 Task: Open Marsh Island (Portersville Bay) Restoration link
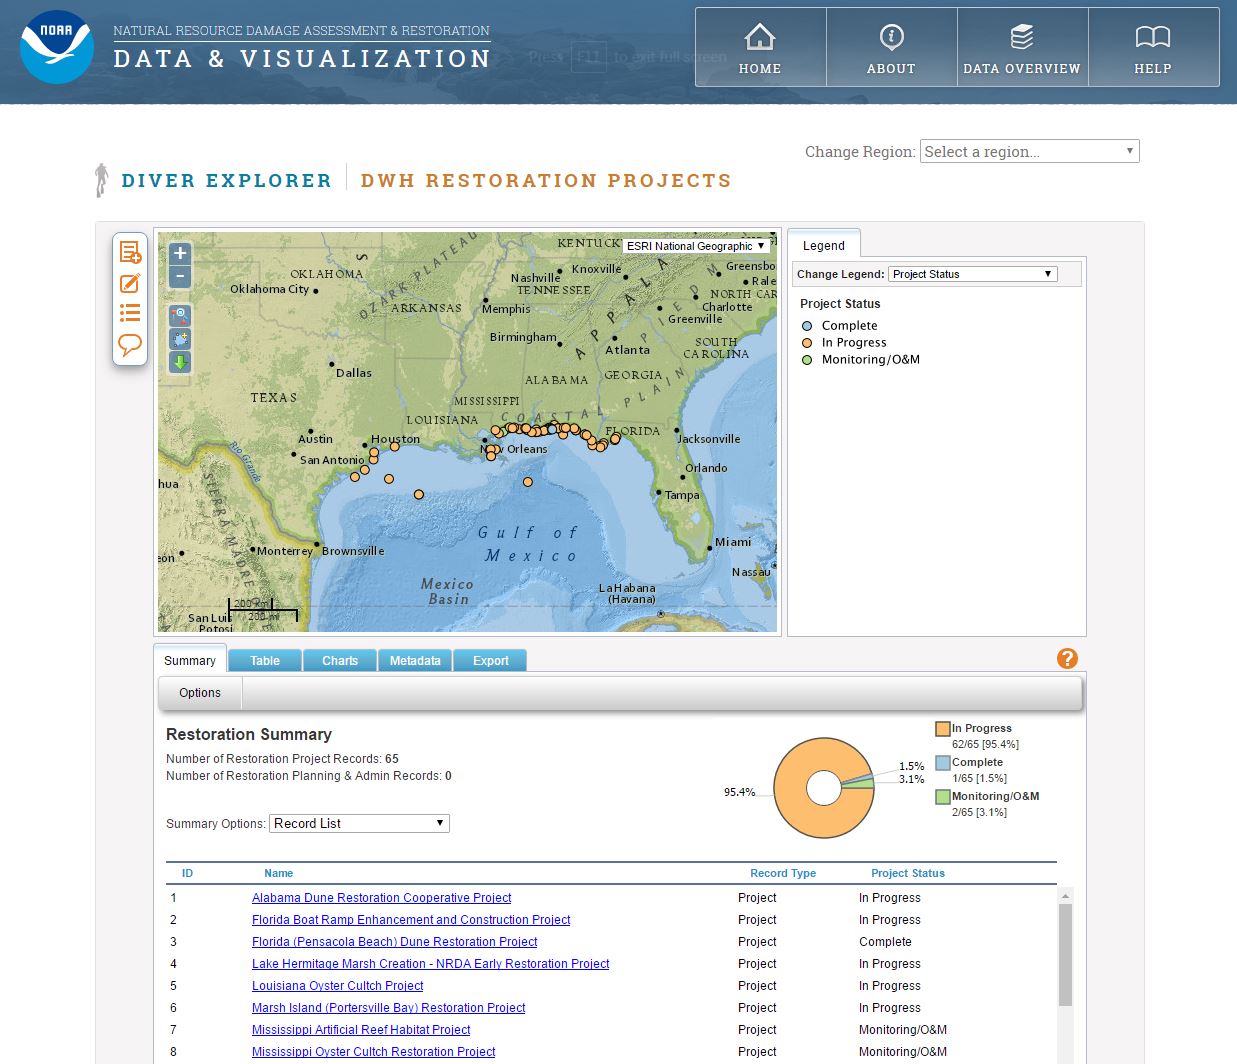pos(388,1008)
